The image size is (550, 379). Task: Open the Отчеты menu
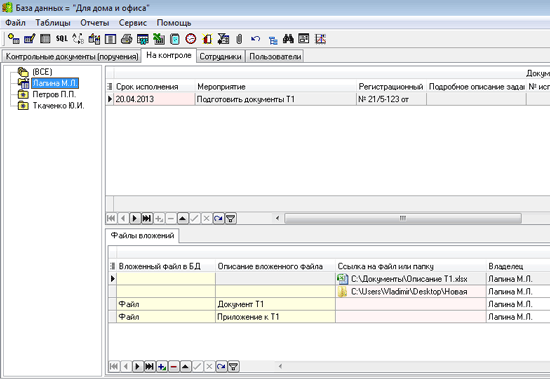coord(94,23)
